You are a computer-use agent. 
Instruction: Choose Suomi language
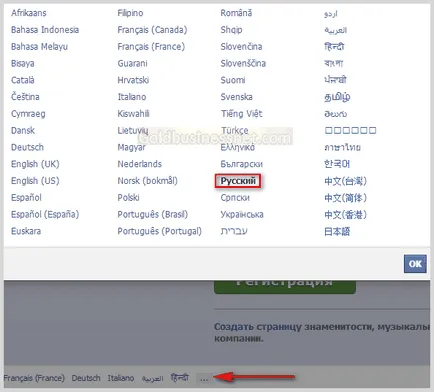[x=233, y=80]
